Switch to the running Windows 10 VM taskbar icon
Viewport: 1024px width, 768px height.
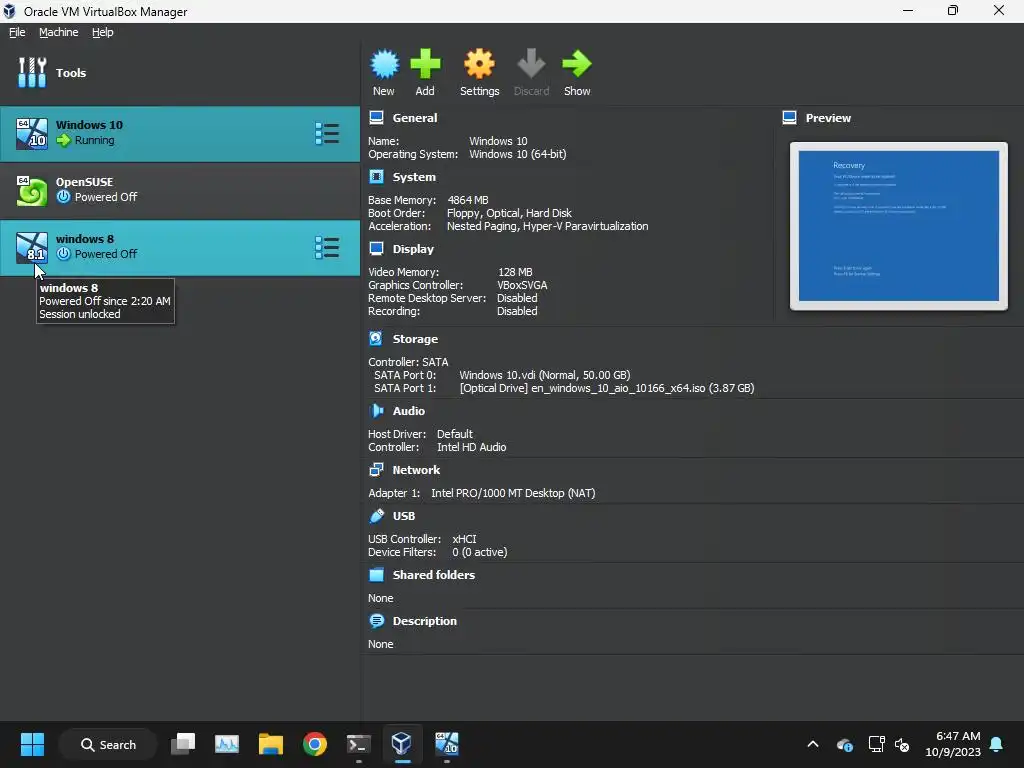[447, 744]
